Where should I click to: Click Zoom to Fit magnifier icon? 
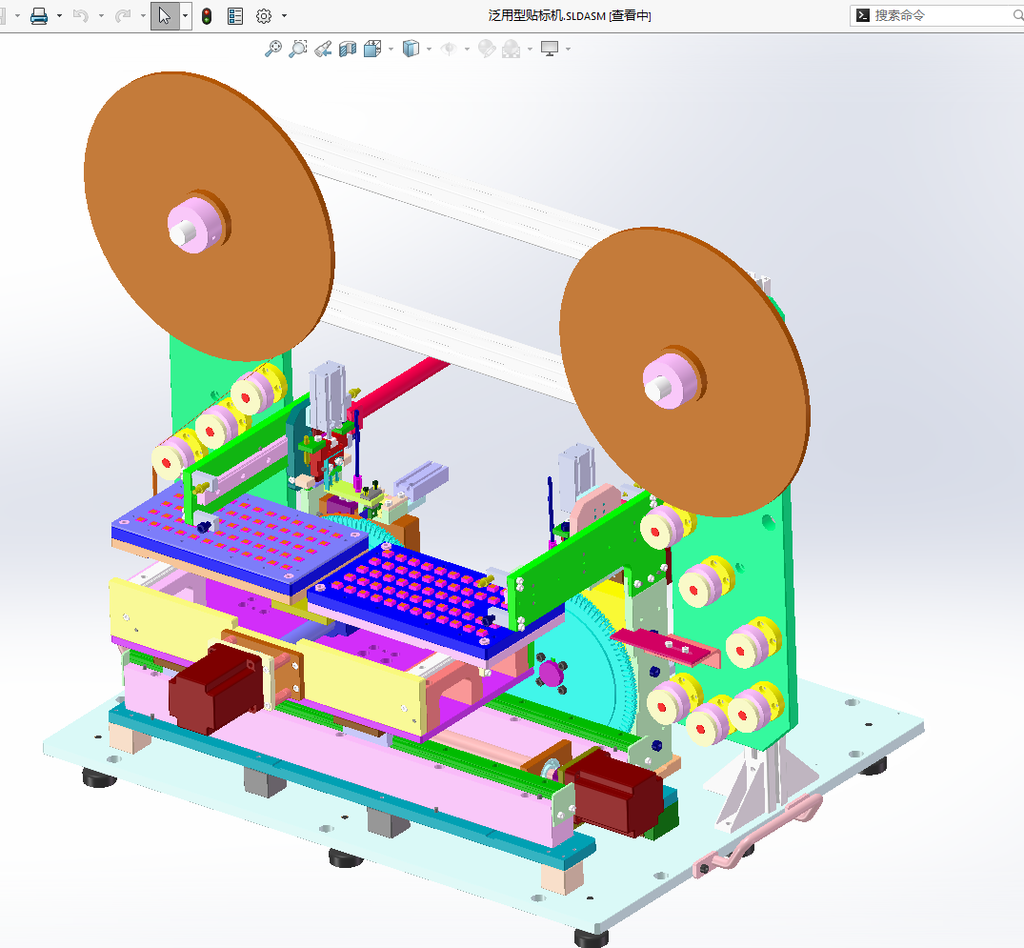tap(273, 49)
